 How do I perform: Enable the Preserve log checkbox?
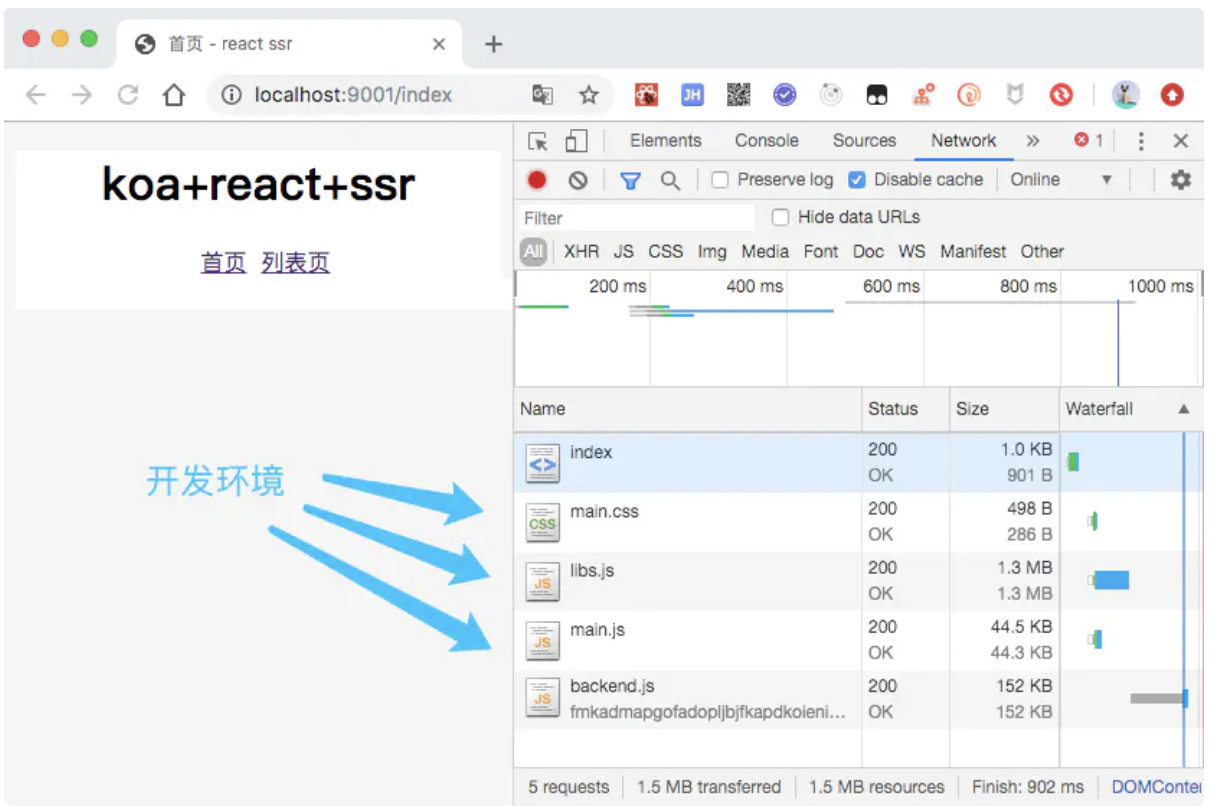click(719, 180)
